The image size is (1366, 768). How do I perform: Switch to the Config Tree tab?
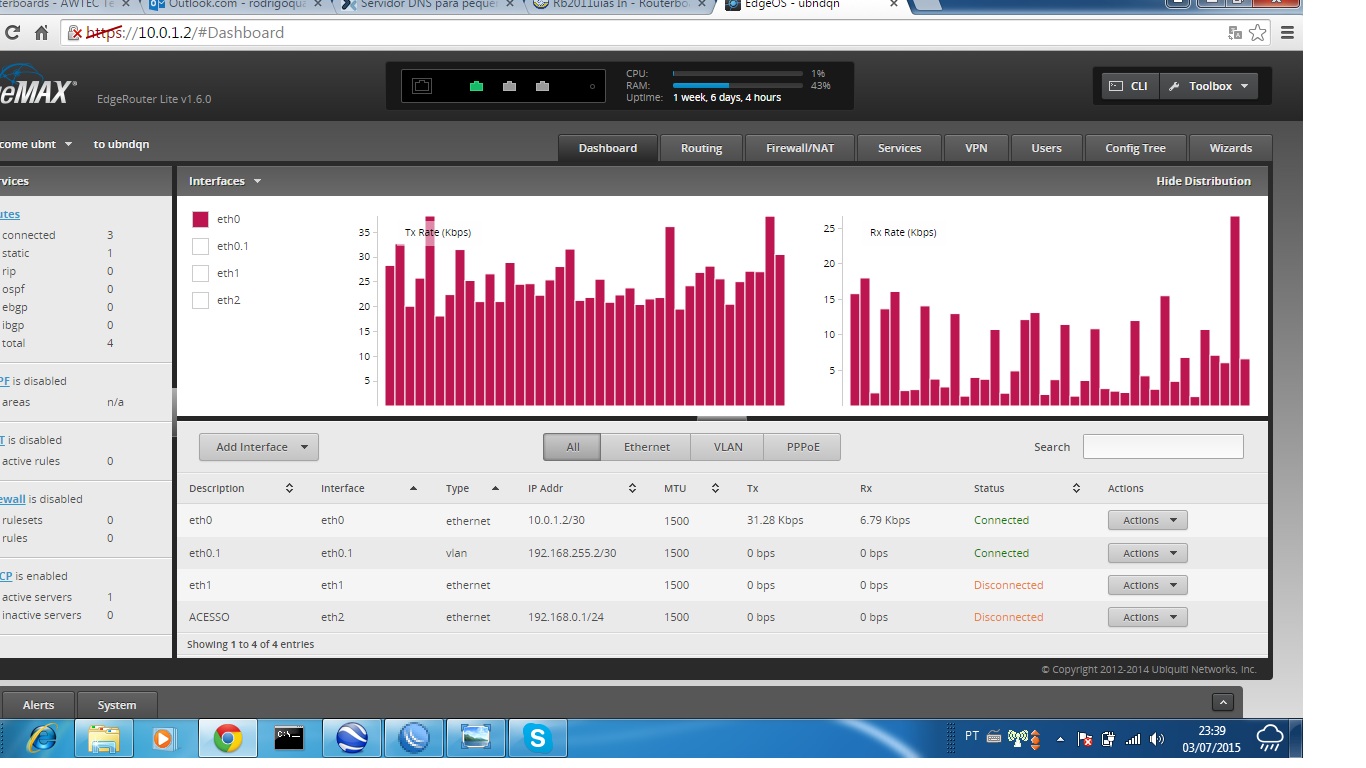pyautogui.click(x=1135, y=148)
